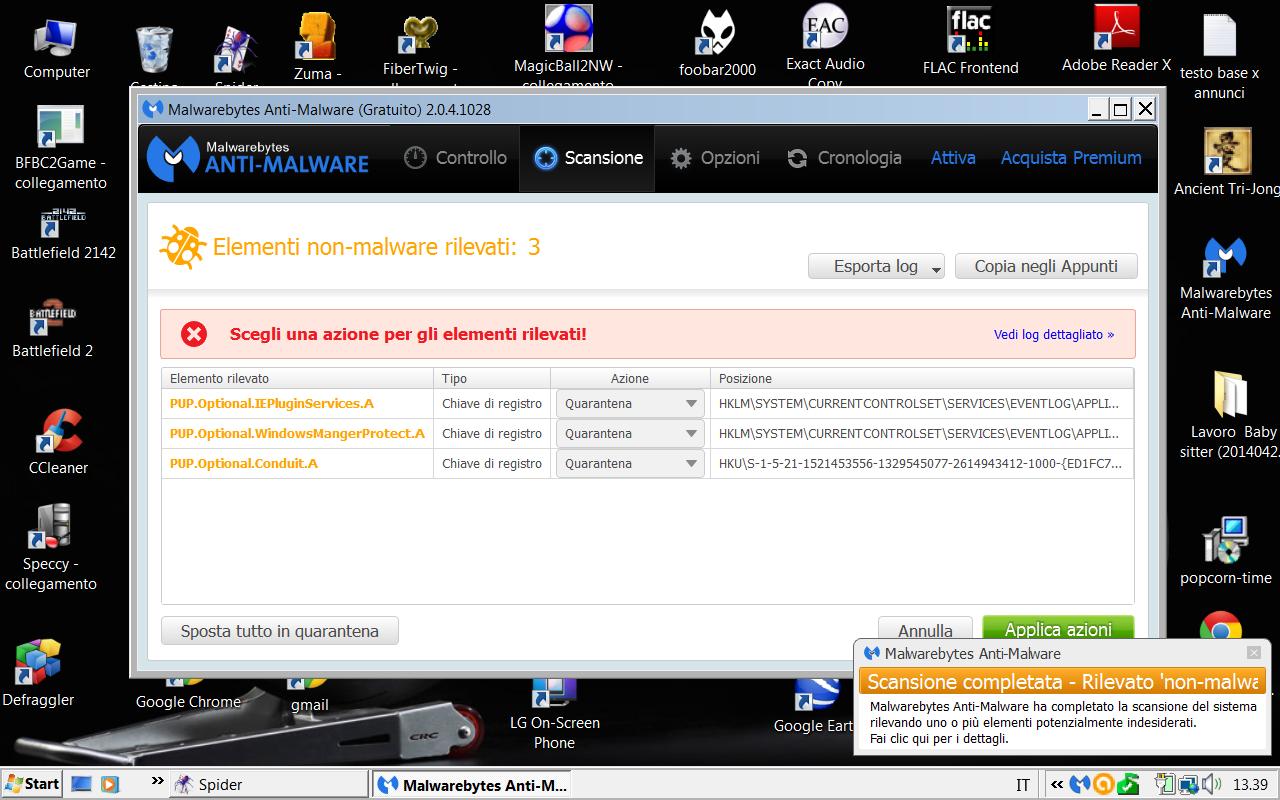
Task: Open the popcorn-time desktop icon
Action: (1225, 551)
